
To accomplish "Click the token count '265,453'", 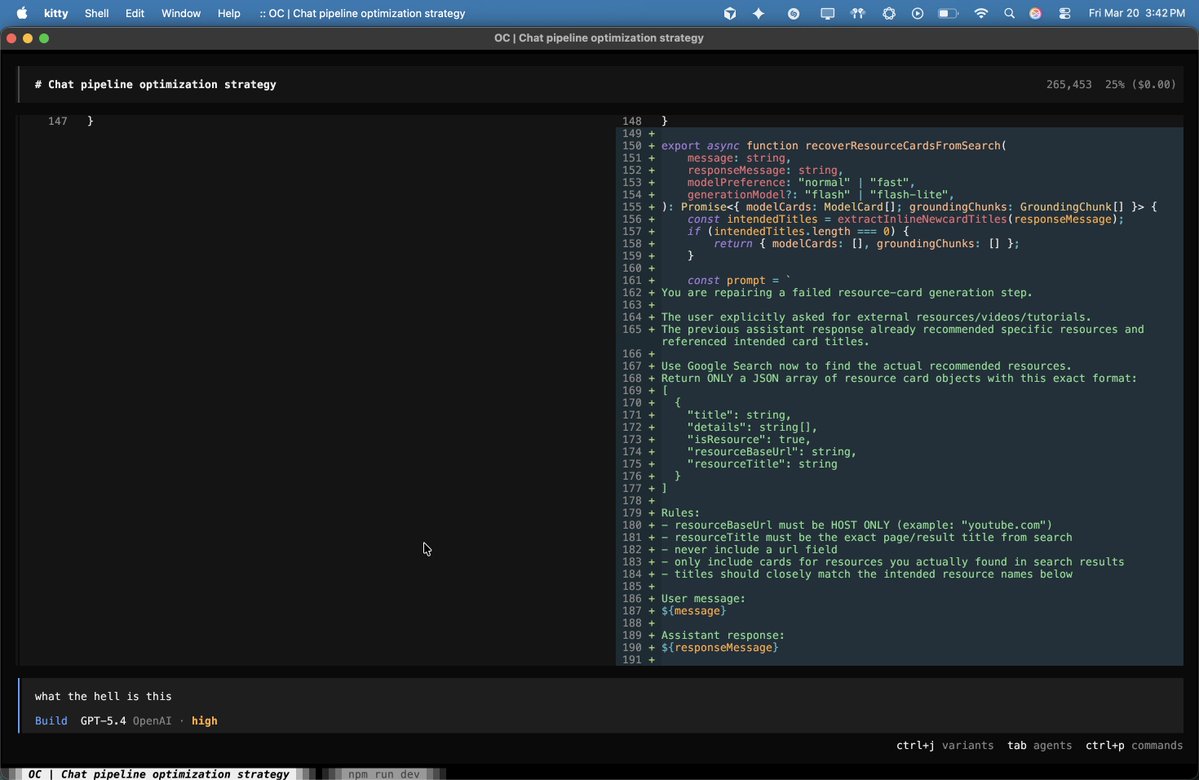I will (x=1068, y=84).
